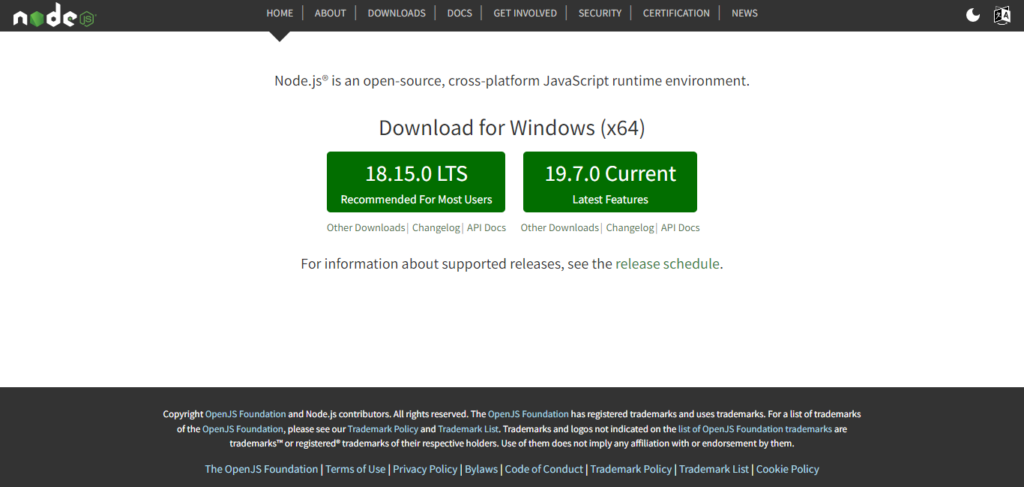This screenshot has width=1024, height=487.
Task: Open the ABOUT menu item
Action: click(x=330, y=13)
